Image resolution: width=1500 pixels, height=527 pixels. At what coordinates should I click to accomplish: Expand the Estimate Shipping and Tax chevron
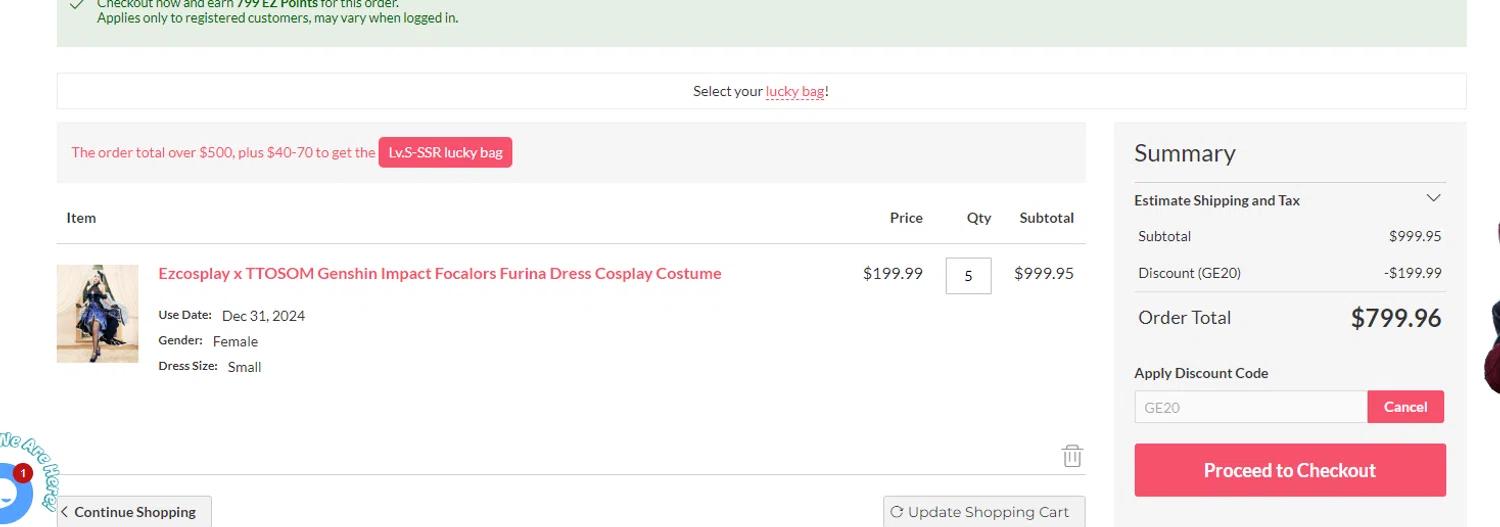pyautogui.click(x=1433, y=198)
